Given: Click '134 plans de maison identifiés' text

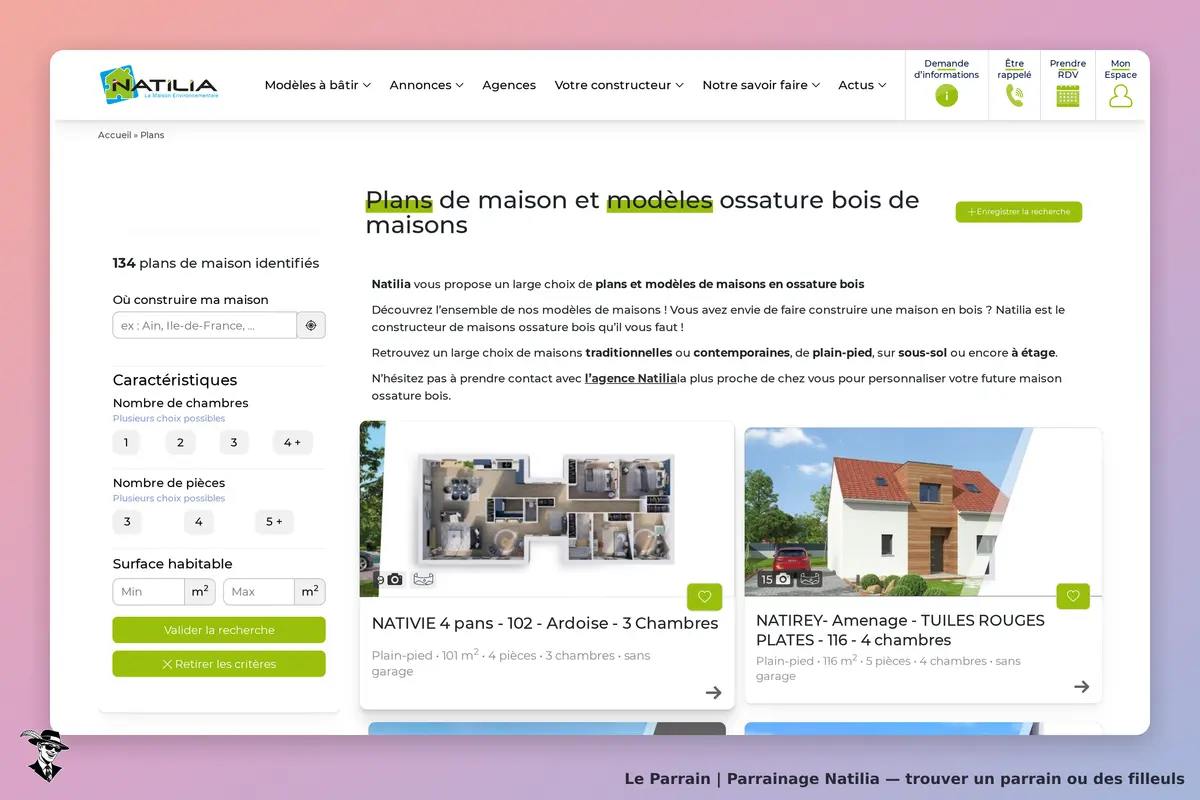Looking at the screenshot, I should click(x=216, y=263).
